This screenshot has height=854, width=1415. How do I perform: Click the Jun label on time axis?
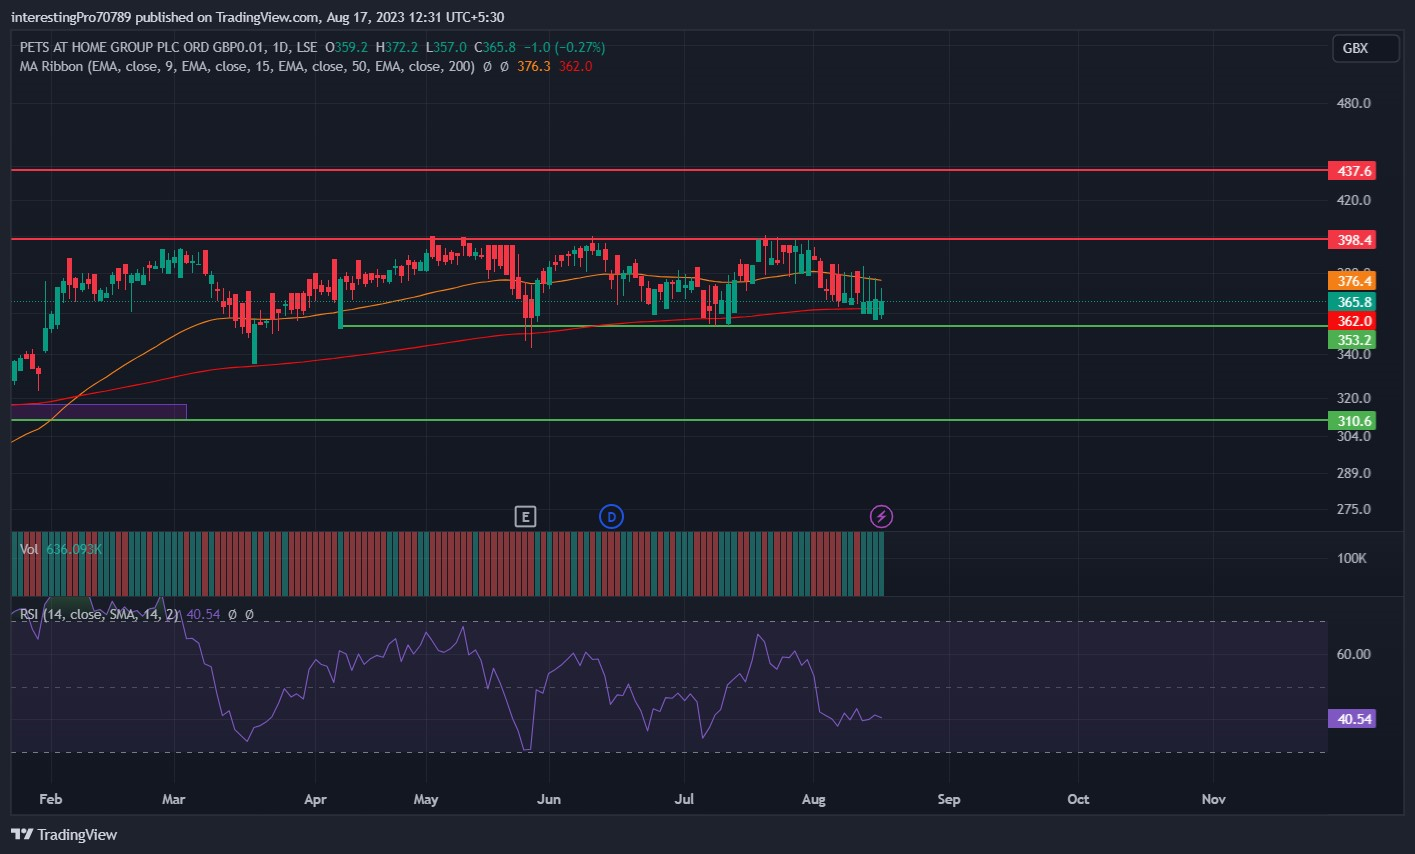[547, 799]
